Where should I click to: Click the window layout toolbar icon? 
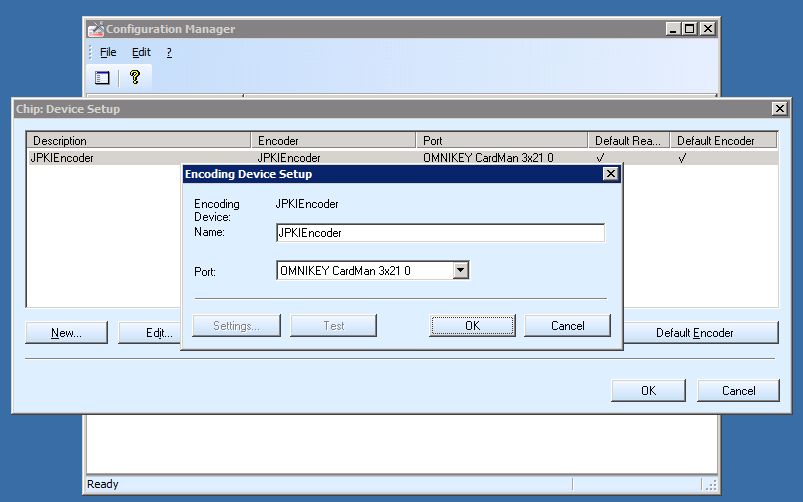[102, 77]
